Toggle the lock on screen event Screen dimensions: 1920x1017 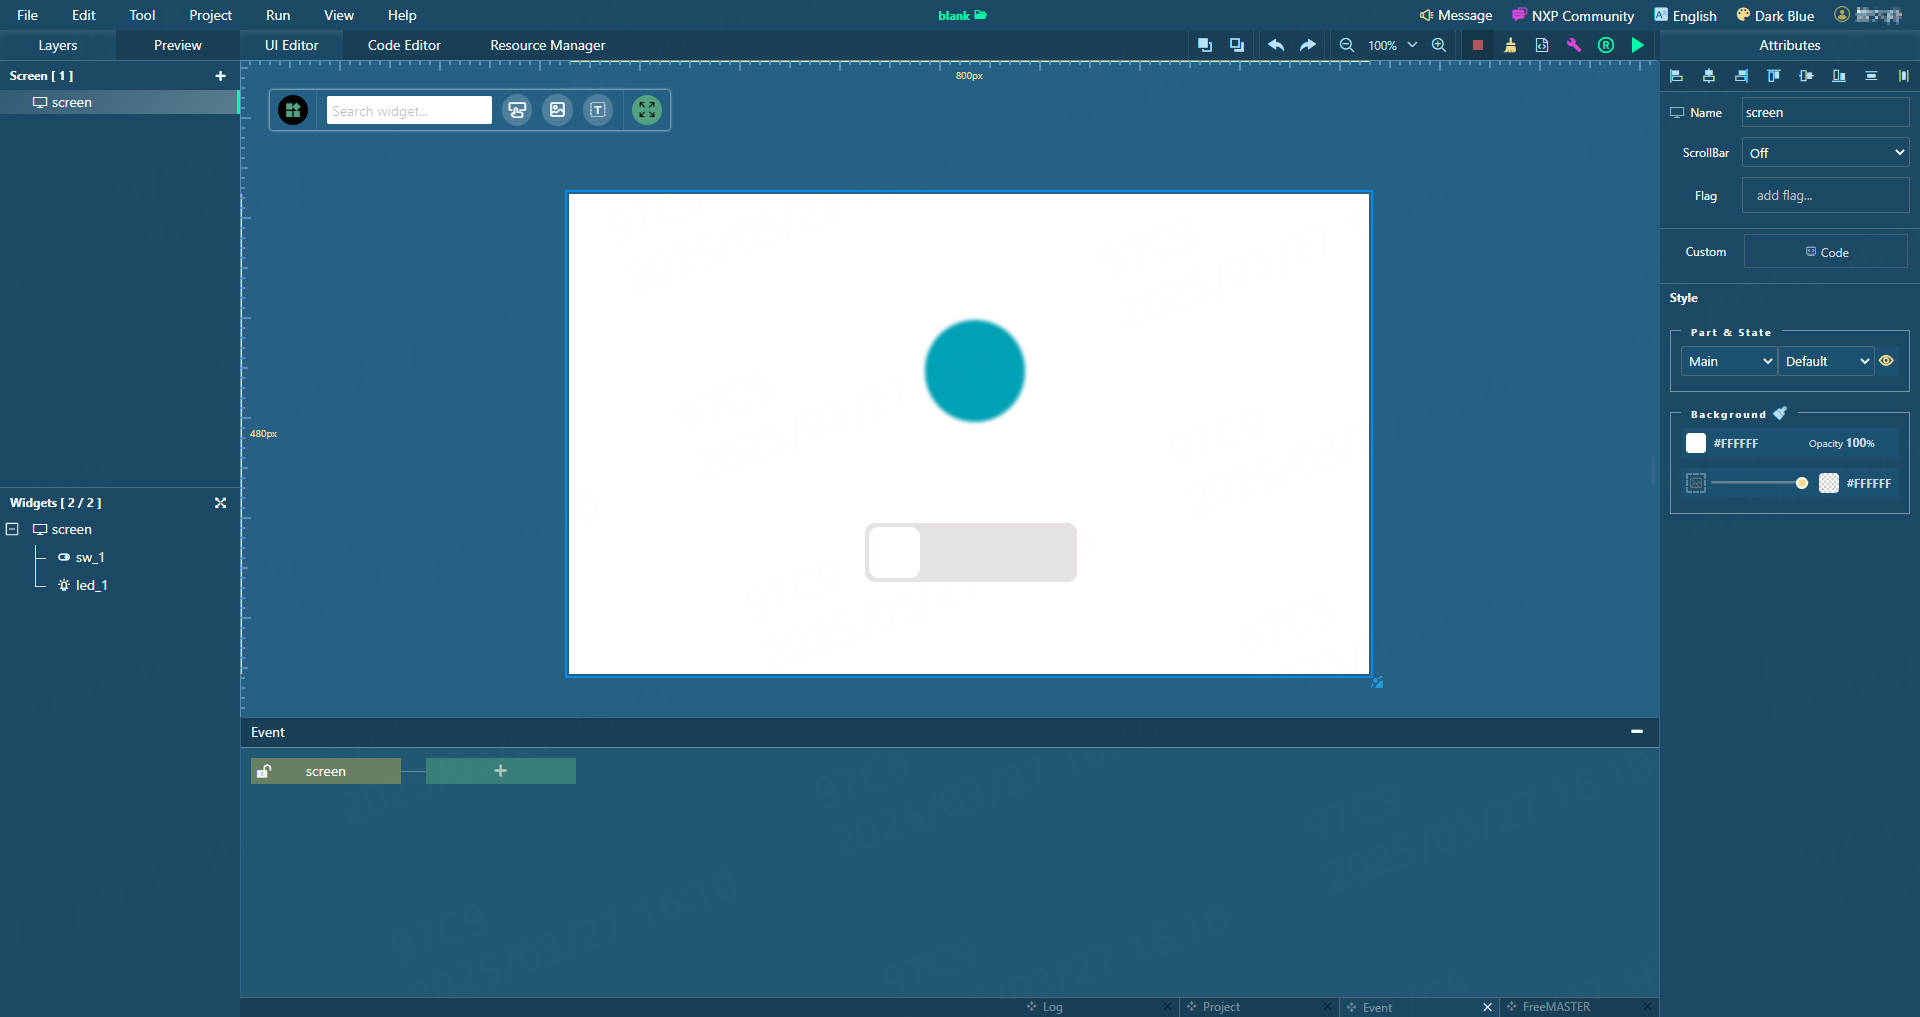(x=264, y=771)
